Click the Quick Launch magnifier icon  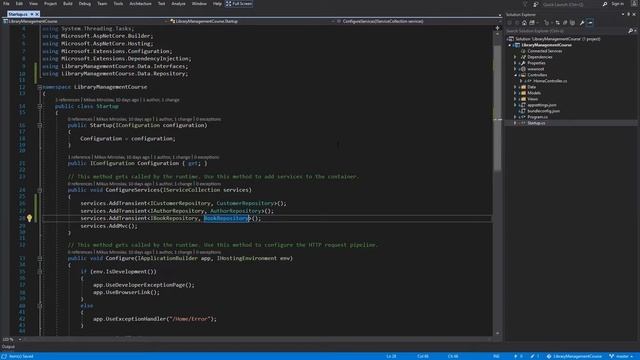click(x=605, y=4)
